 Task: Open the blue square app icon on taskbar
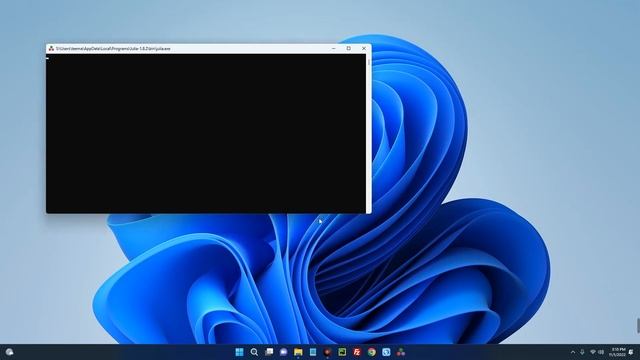click(x=387, y=352)
